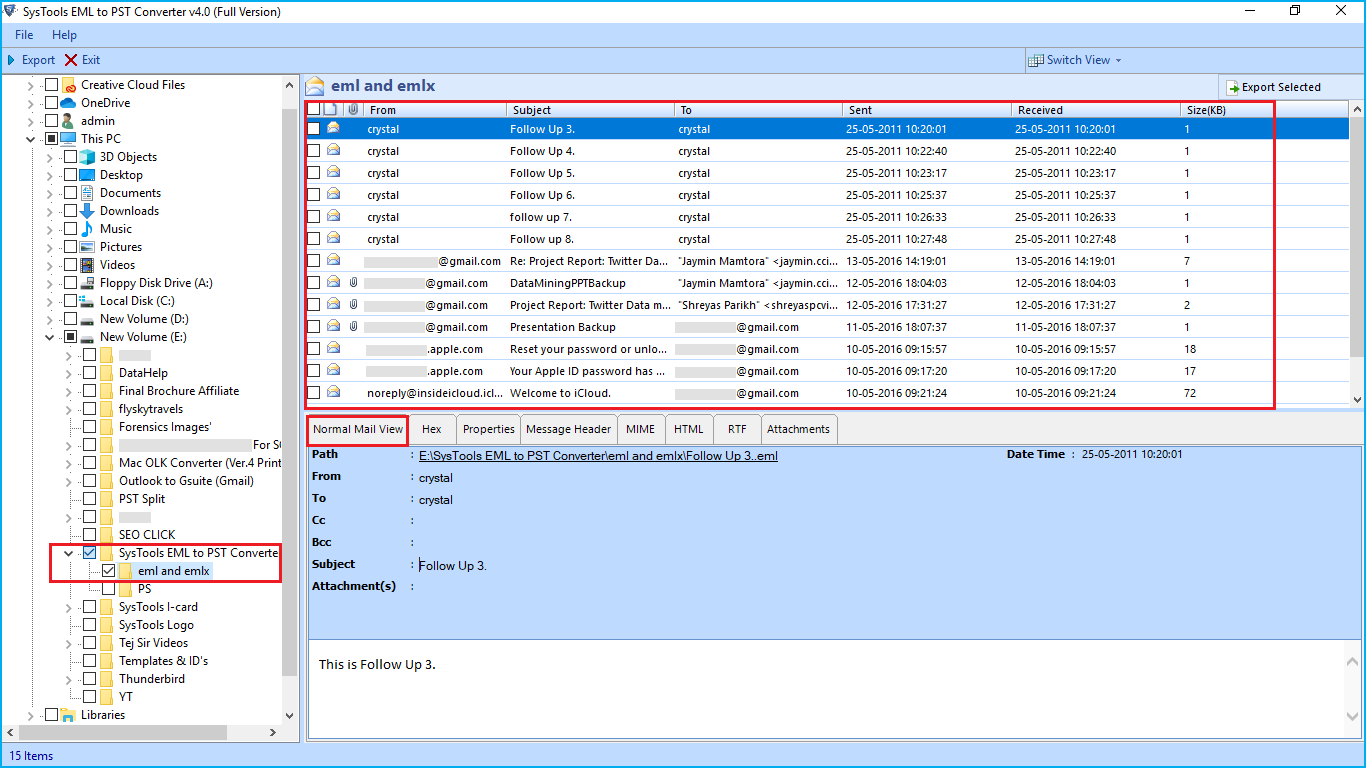Expand the New Volume (D:) node

point(50,319)
